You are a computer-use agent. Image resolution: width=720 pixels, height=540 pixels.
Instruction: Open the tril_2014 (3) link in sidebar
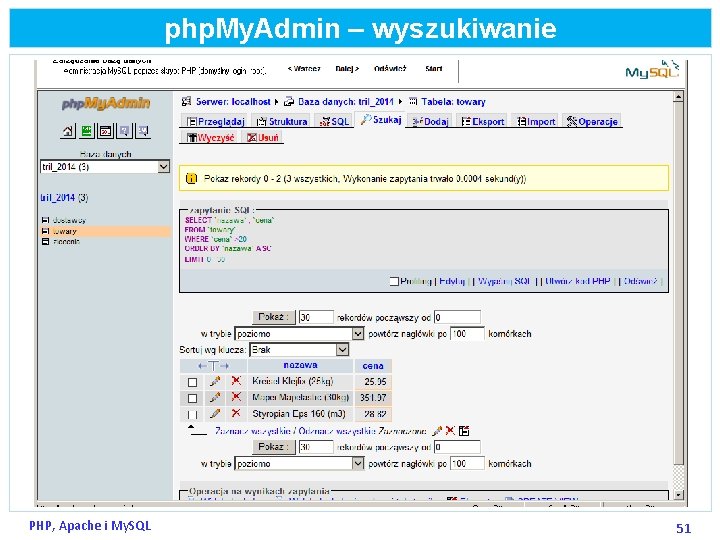click(x=64, y=198)
